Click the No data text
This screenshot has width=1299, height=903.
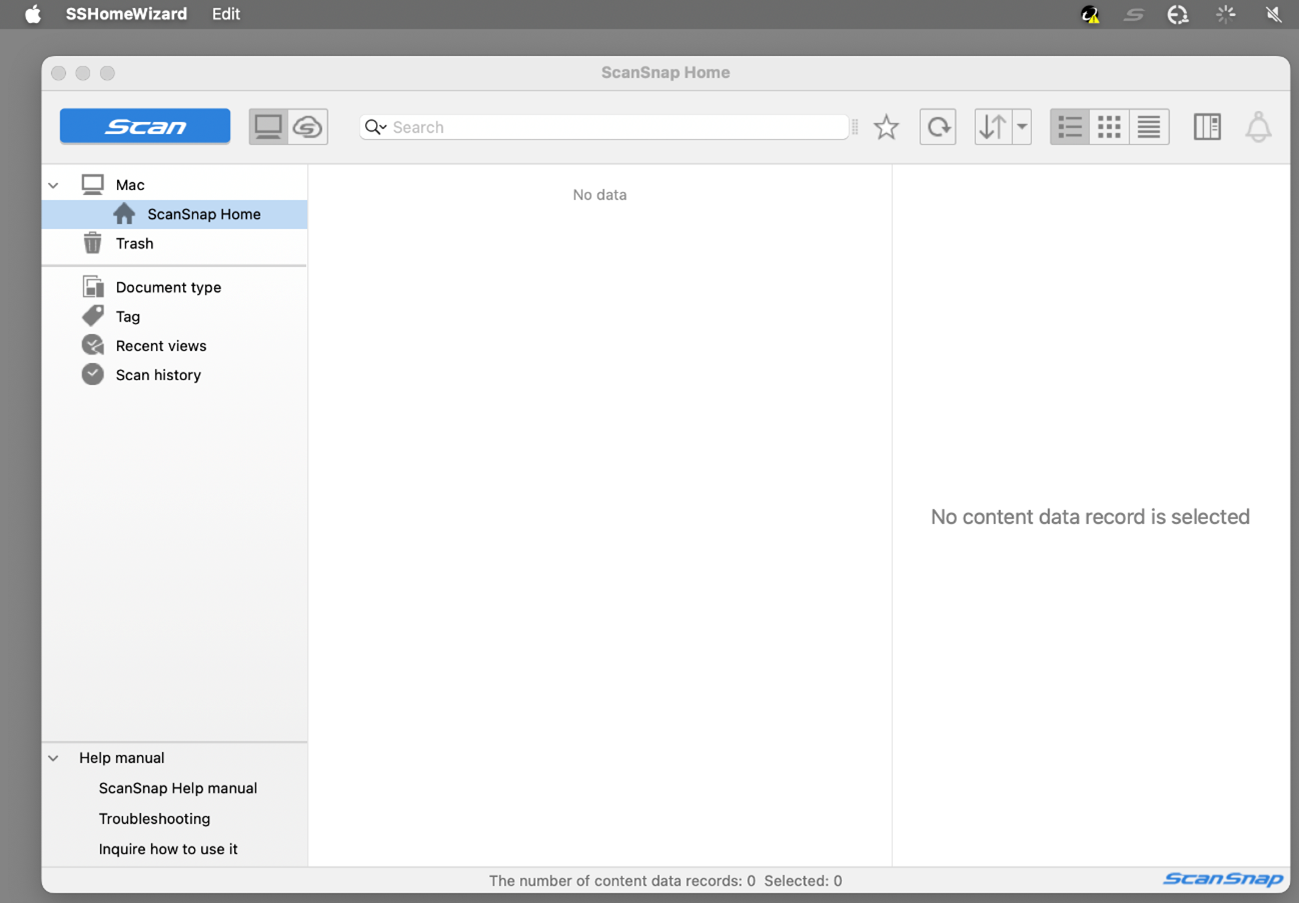tap(600, 195)
